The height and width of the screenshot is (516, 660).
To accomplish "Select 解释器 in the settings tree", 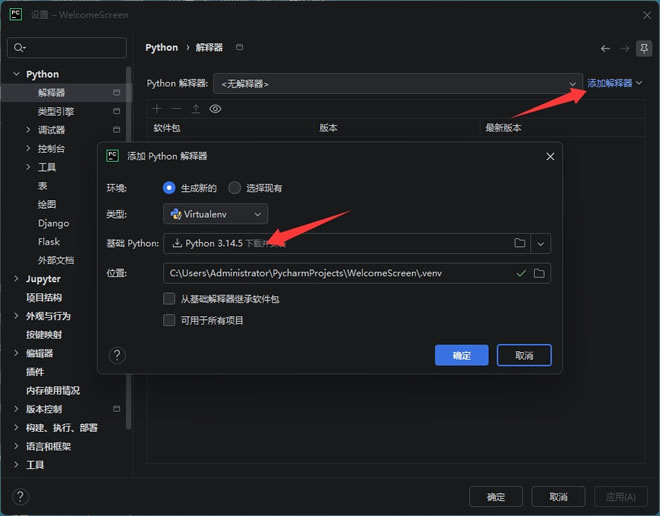I will 51,93.
